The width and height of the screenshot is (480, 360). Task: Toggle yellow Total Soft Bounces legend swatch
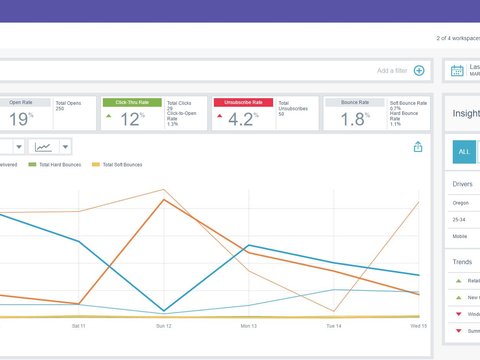(x=96, y=164)
